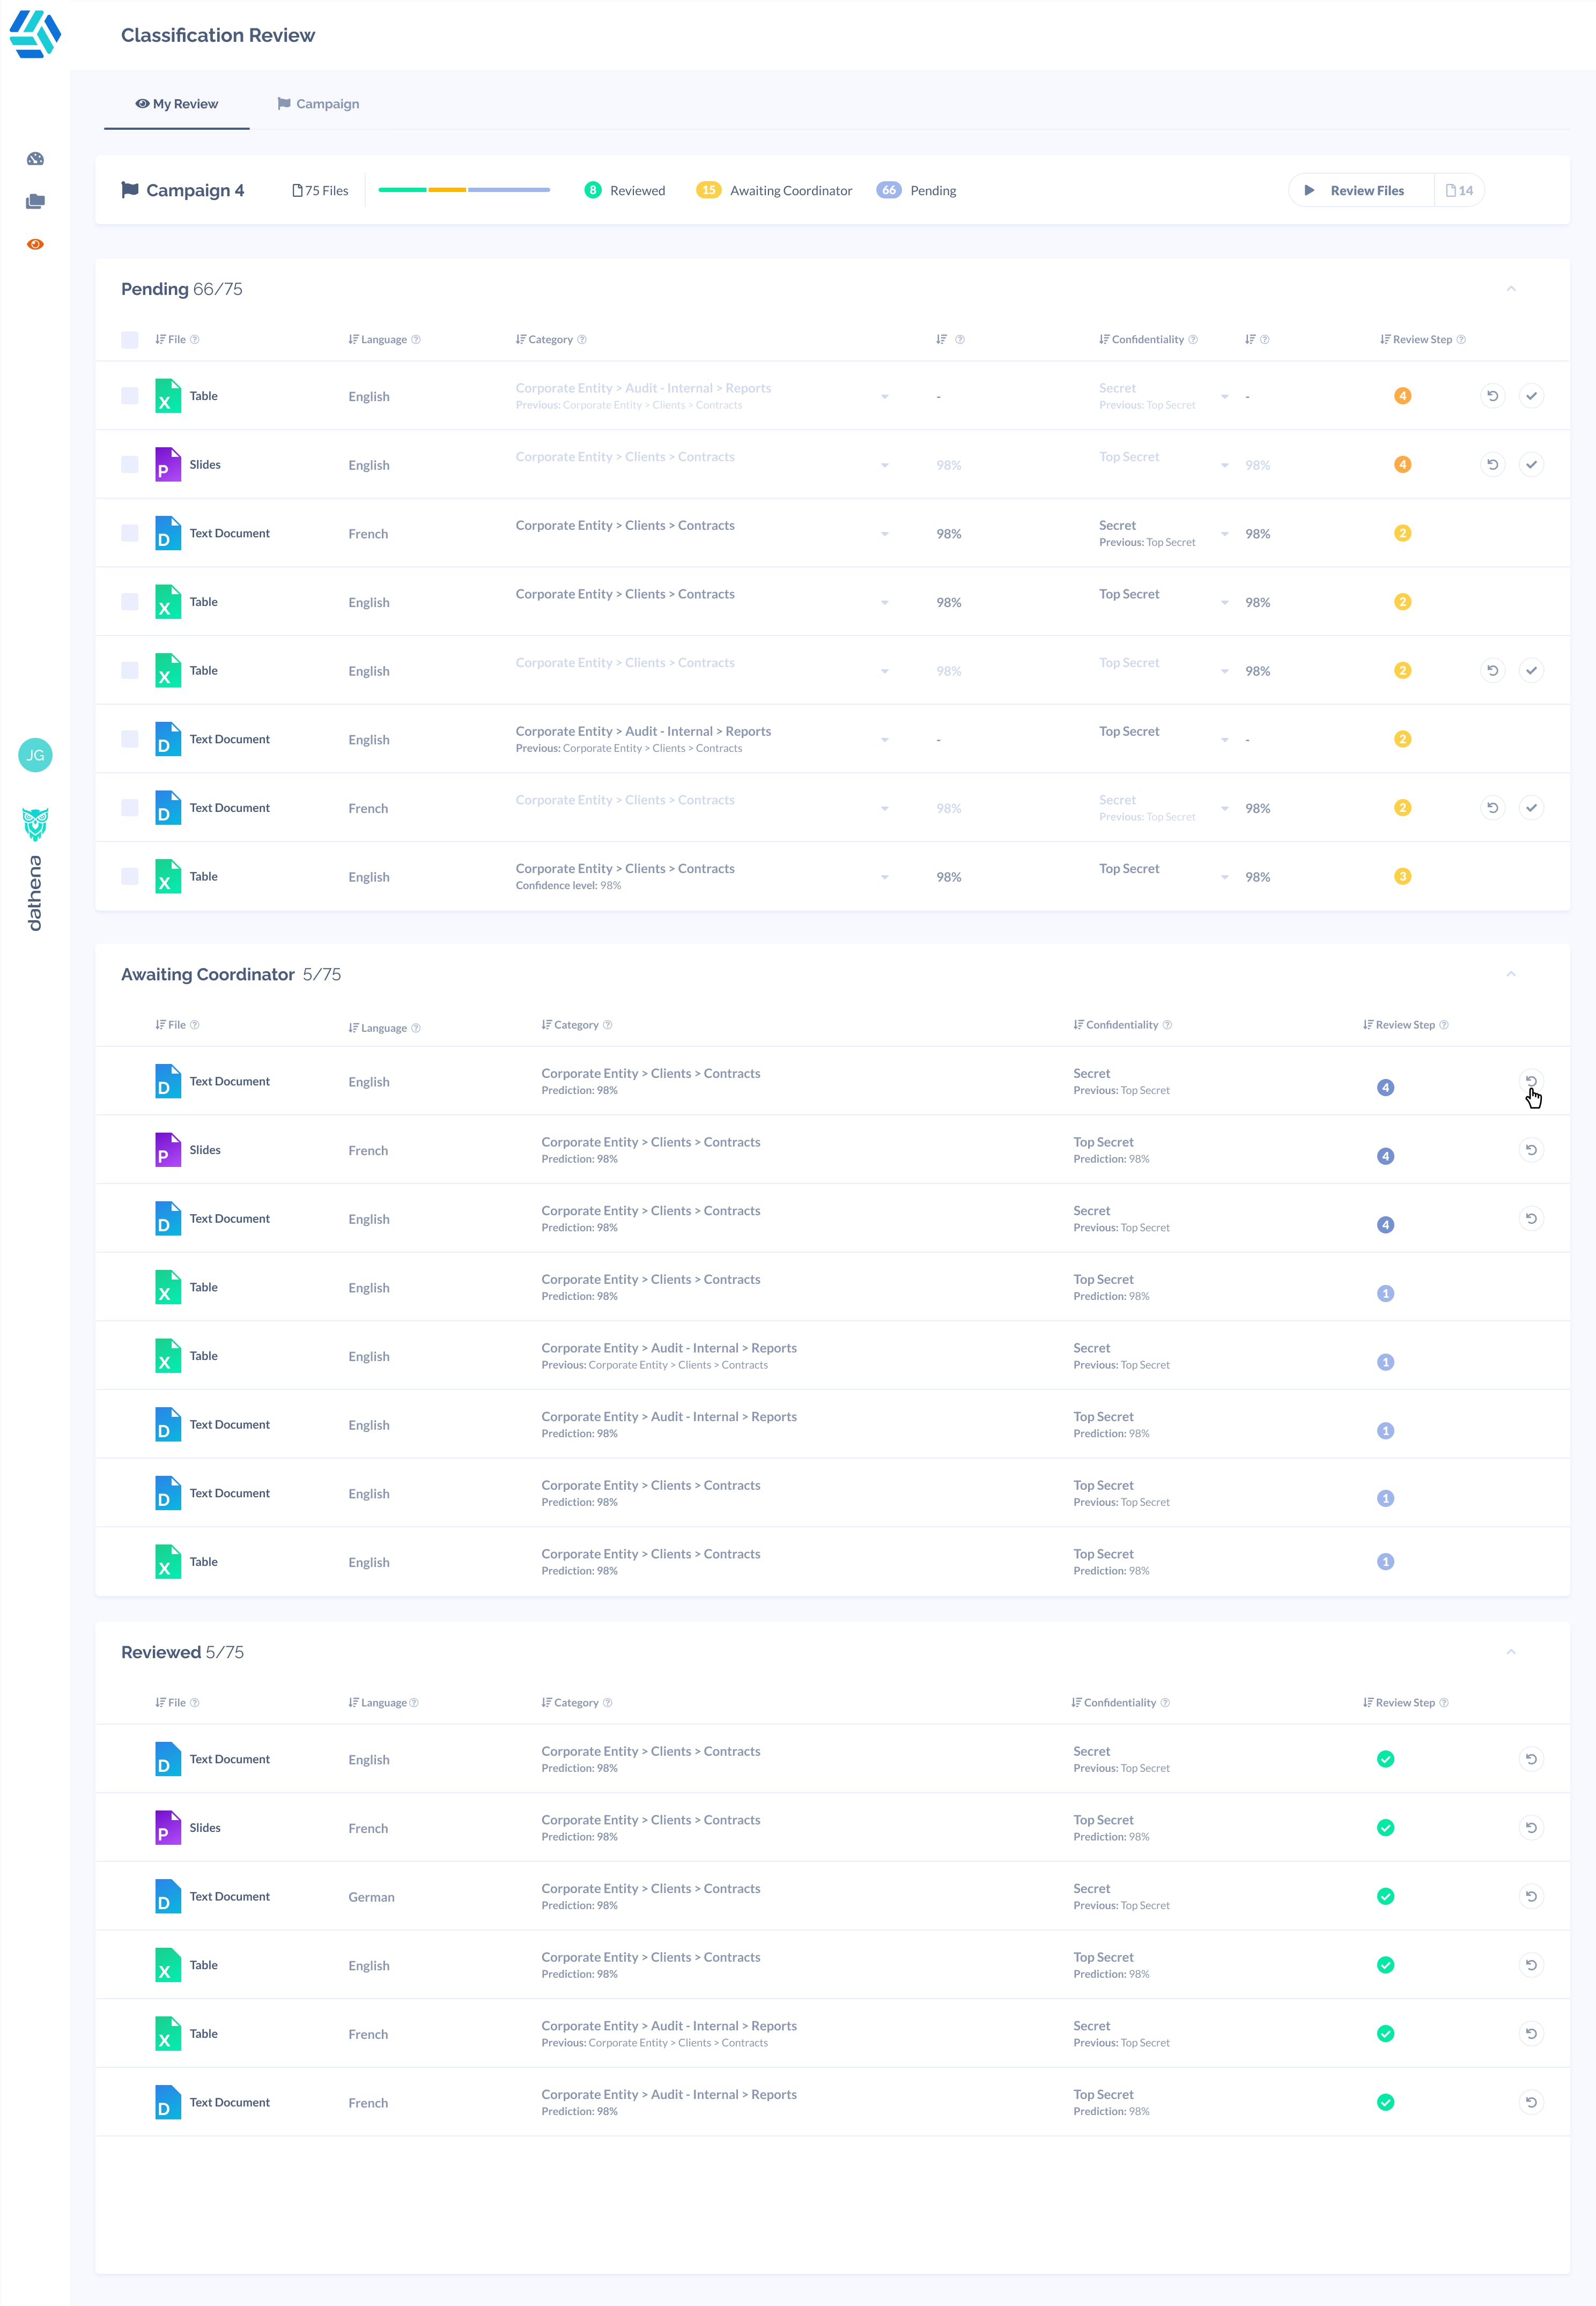
Task: Select the checkbox for the French Text Document pending row
Action: (130, 533)
